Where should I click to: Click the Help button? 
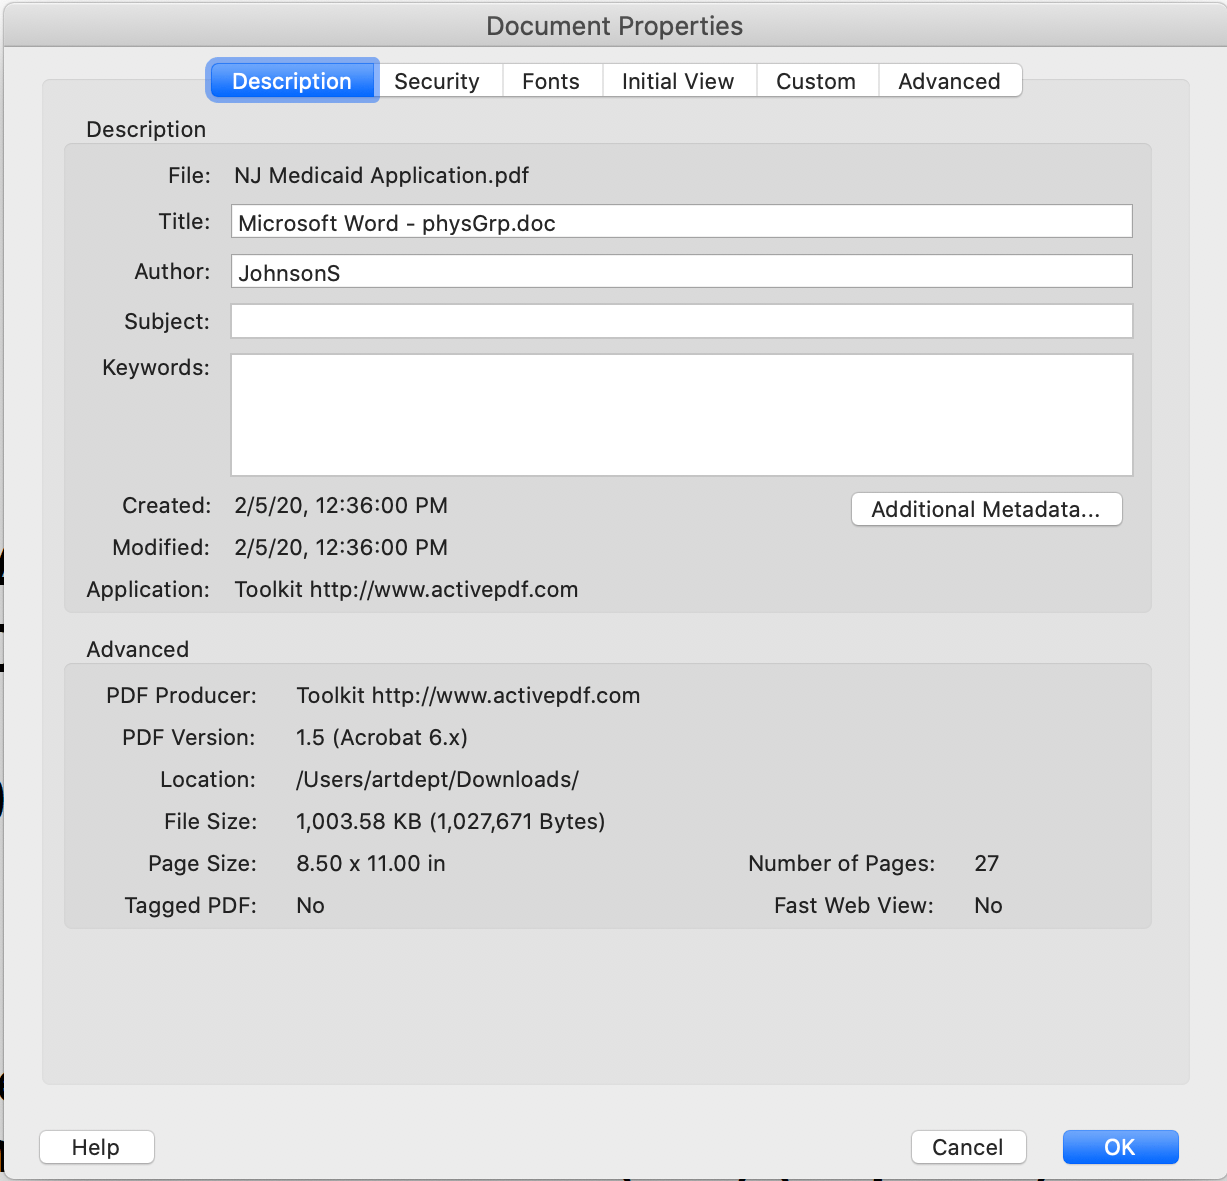point(96,1147)
